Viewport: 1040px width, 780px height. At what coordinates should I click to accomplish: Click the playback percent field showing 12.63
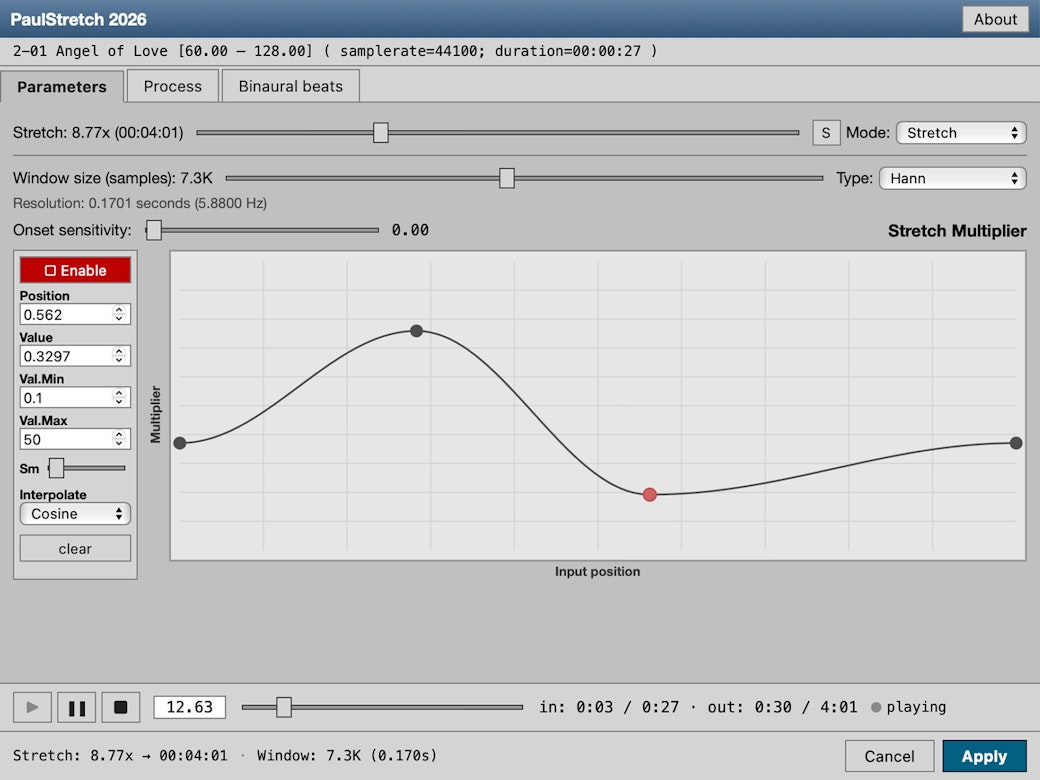point(190,707)
